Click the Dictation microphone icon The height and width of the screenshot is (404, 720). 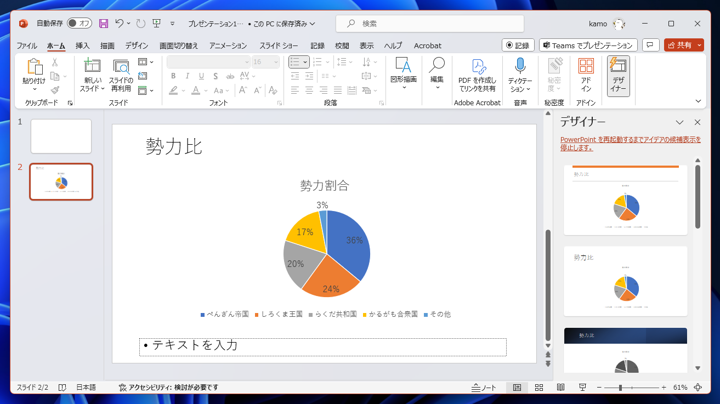tap(520, 66)
